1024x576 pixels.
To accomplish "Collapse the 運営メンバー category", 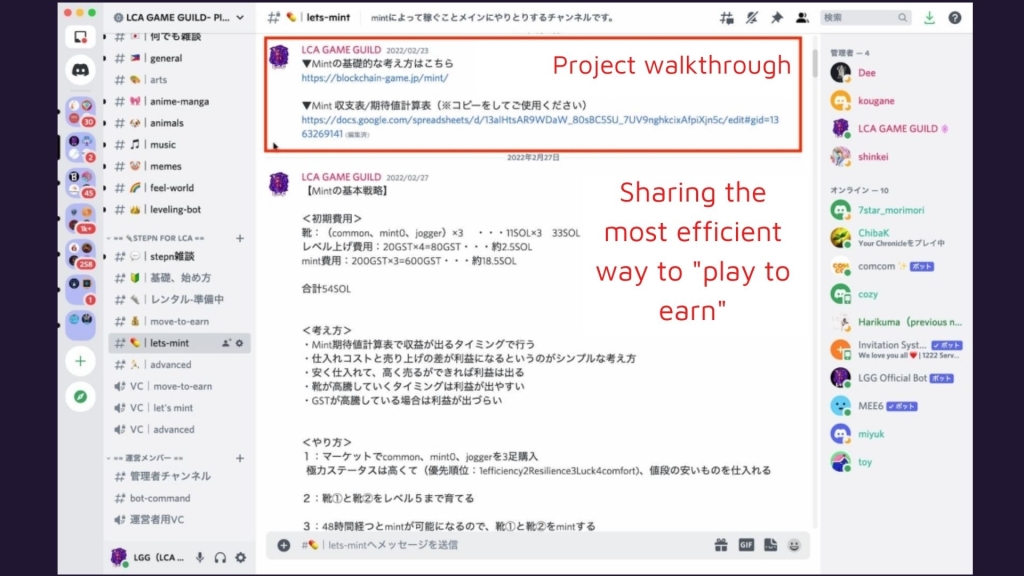I will (150, 458).
